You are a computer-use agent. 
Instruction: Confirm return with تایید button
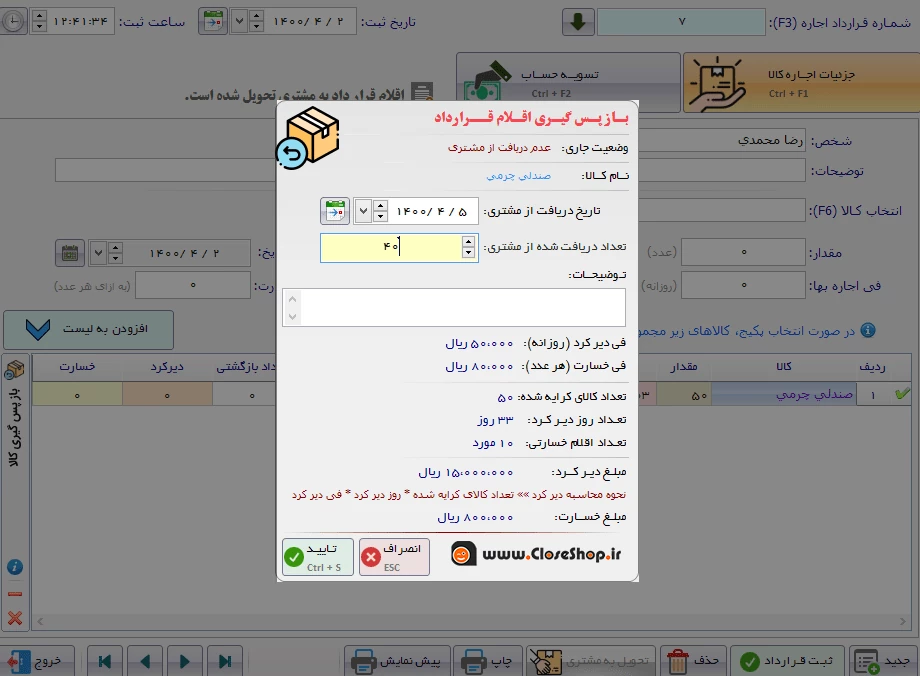[x=317, y=557]
